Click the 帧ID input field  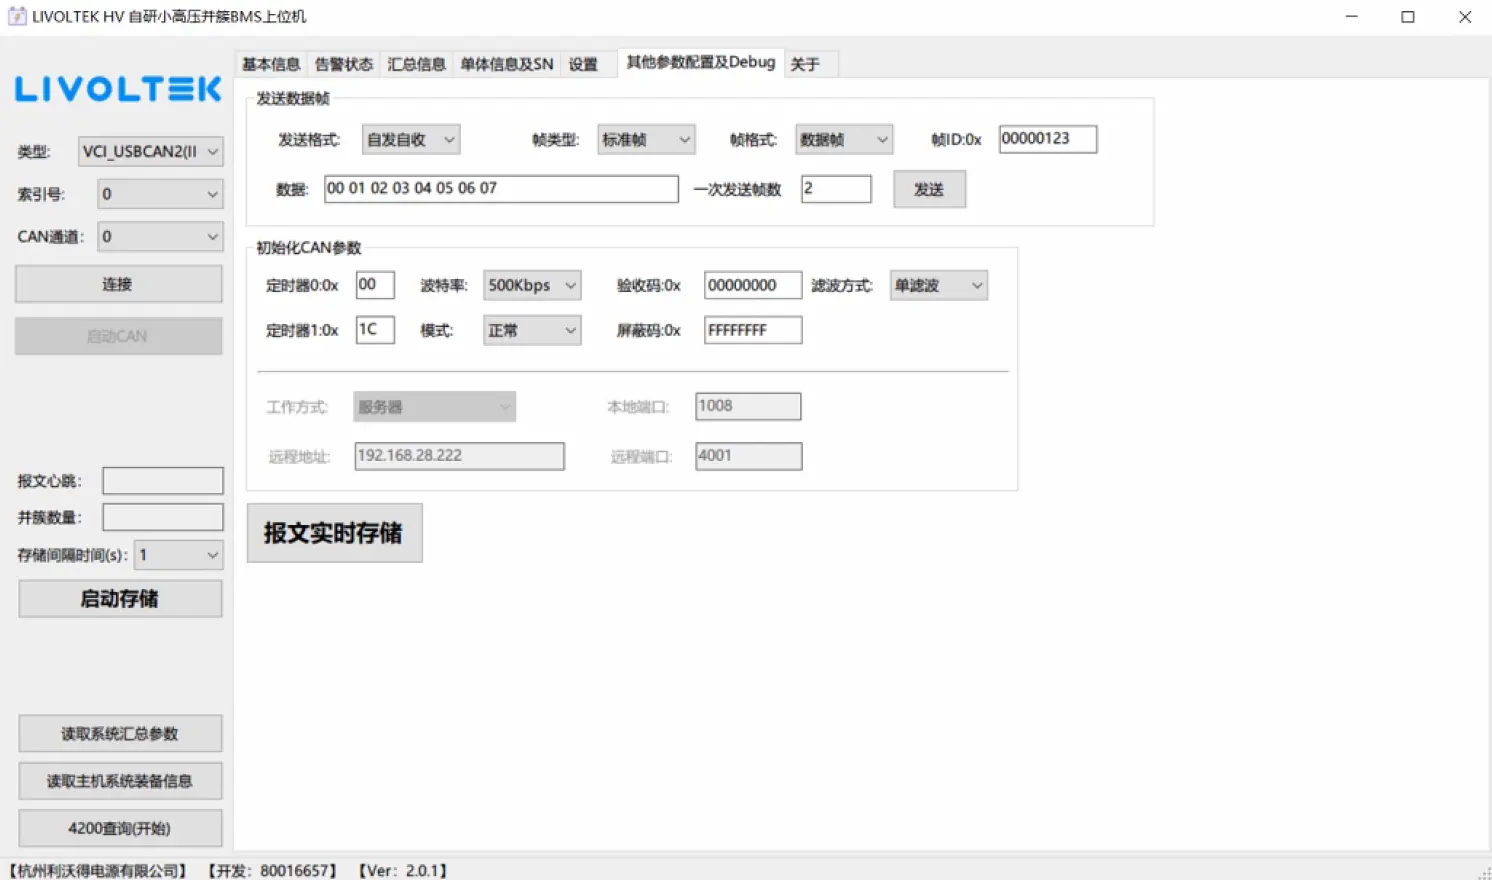[x=1048, y=139]
